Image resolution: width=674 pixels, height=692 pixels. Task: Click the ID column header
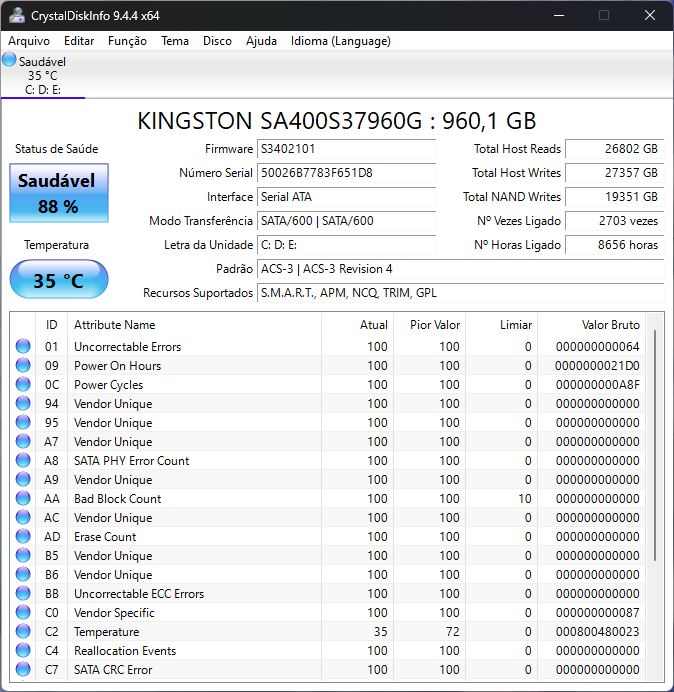[52, 325]
